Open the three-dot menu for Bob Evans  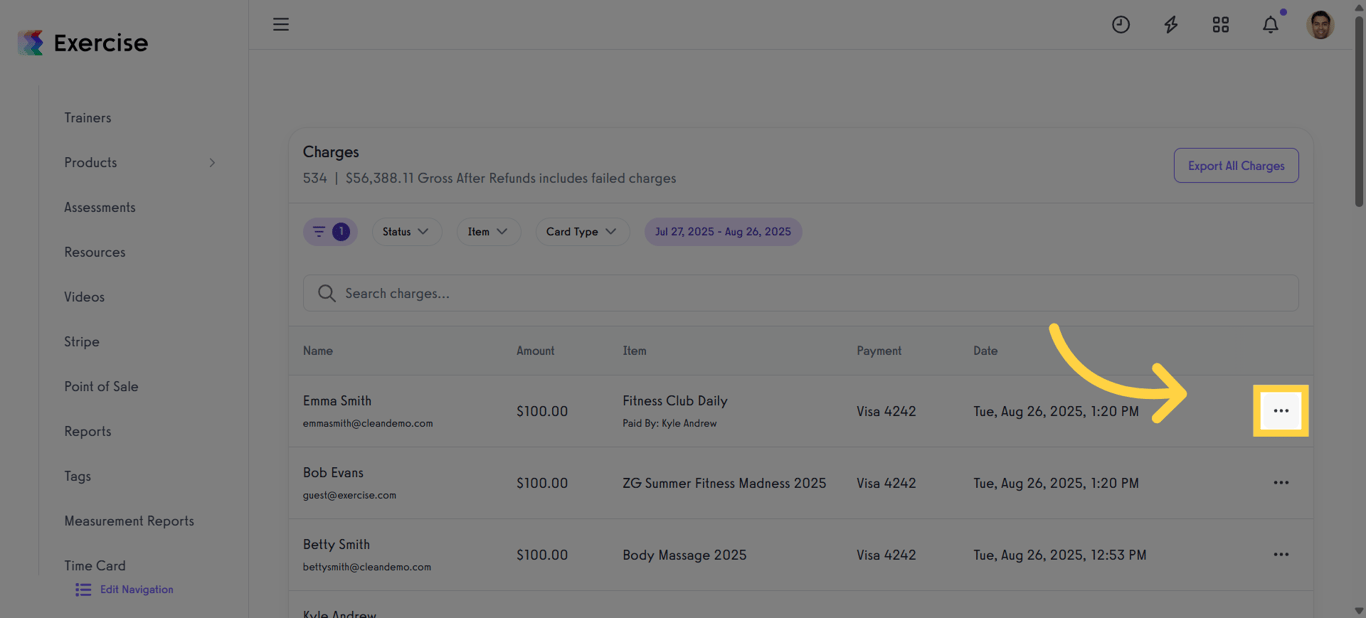[x=1281, y=483]
